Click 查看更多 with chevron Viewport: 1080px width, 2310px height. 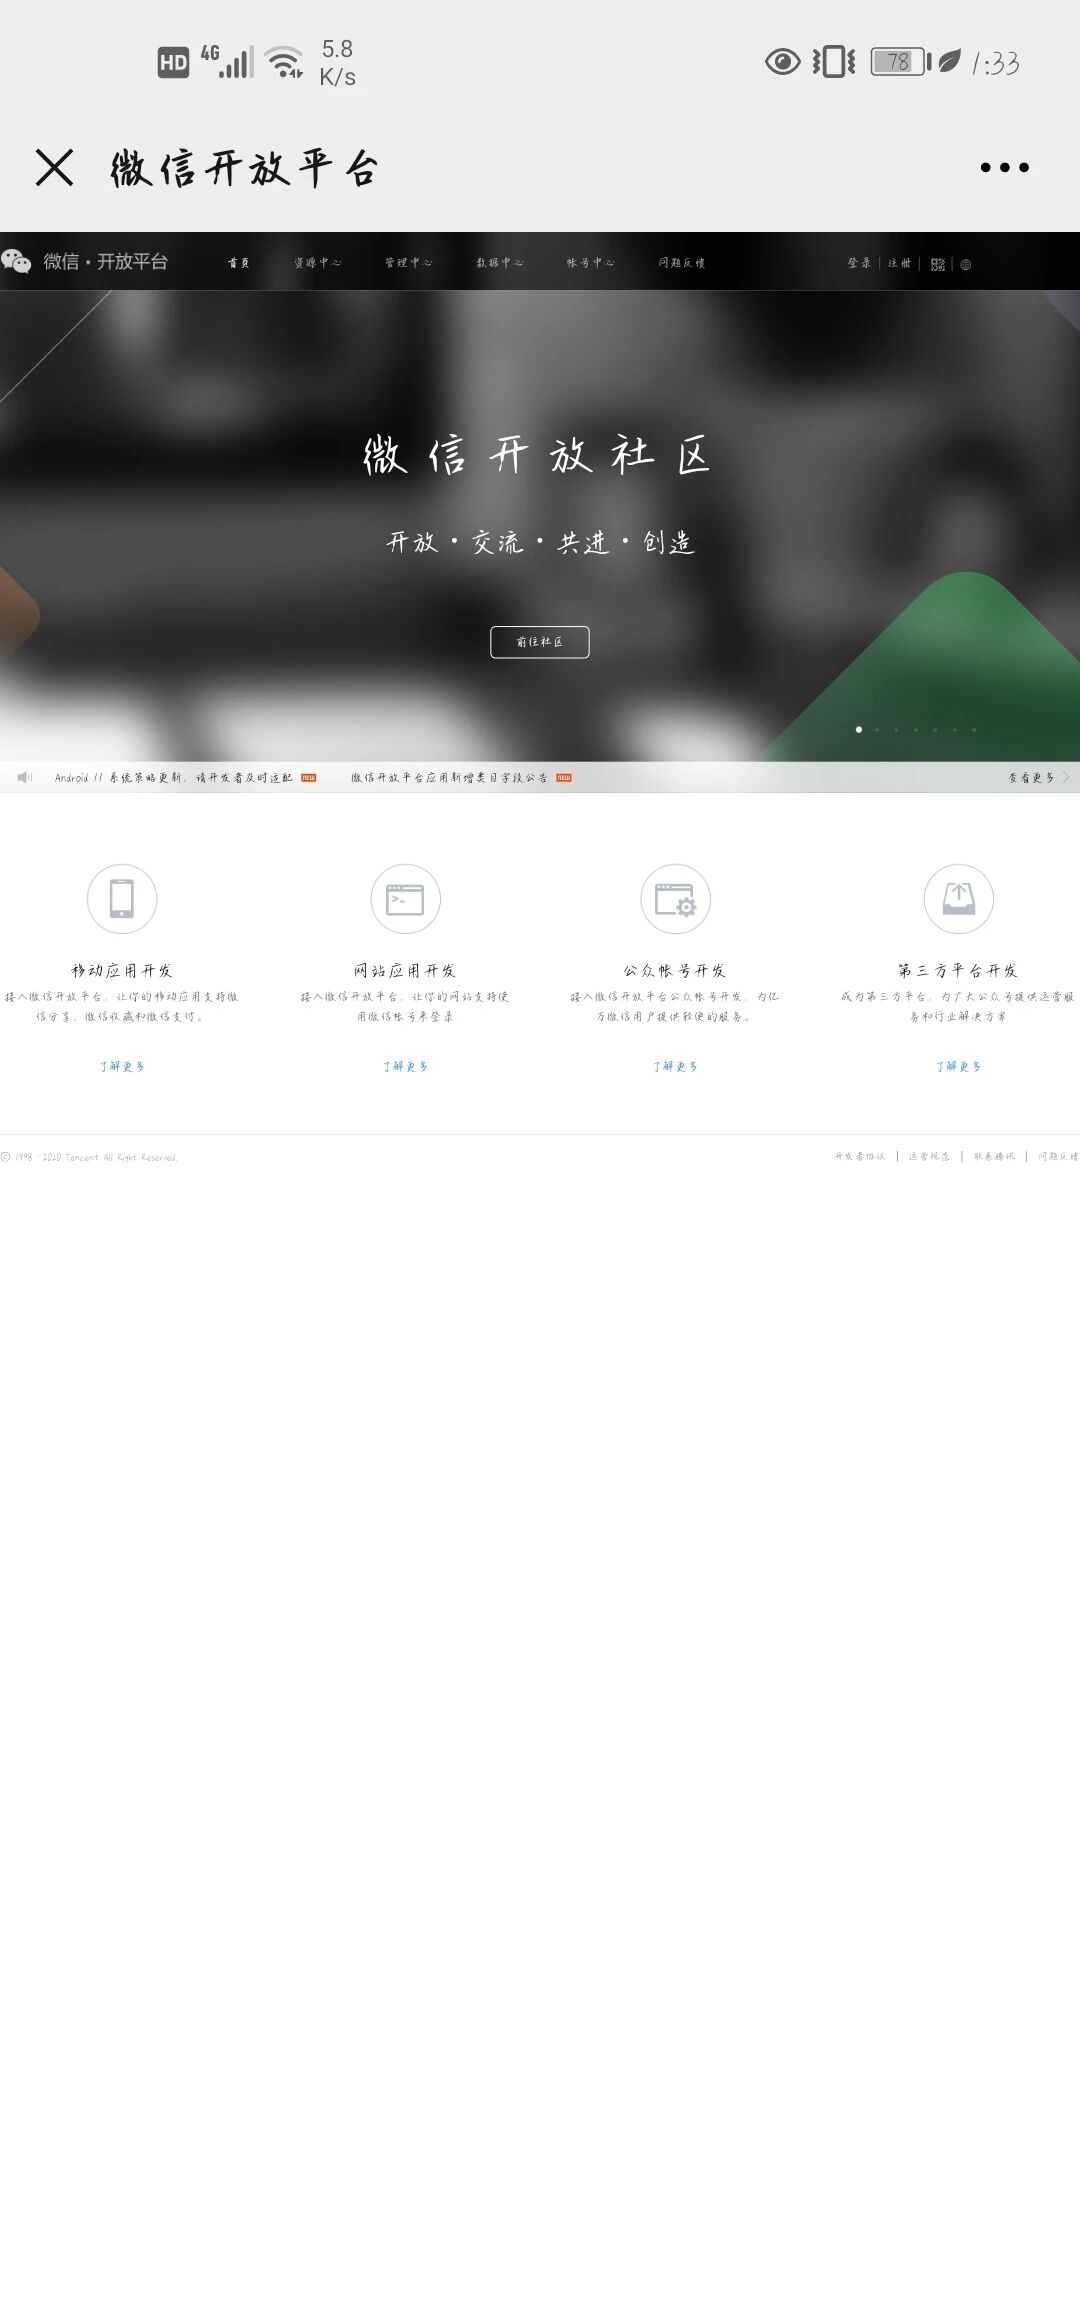coord(1038,777)
